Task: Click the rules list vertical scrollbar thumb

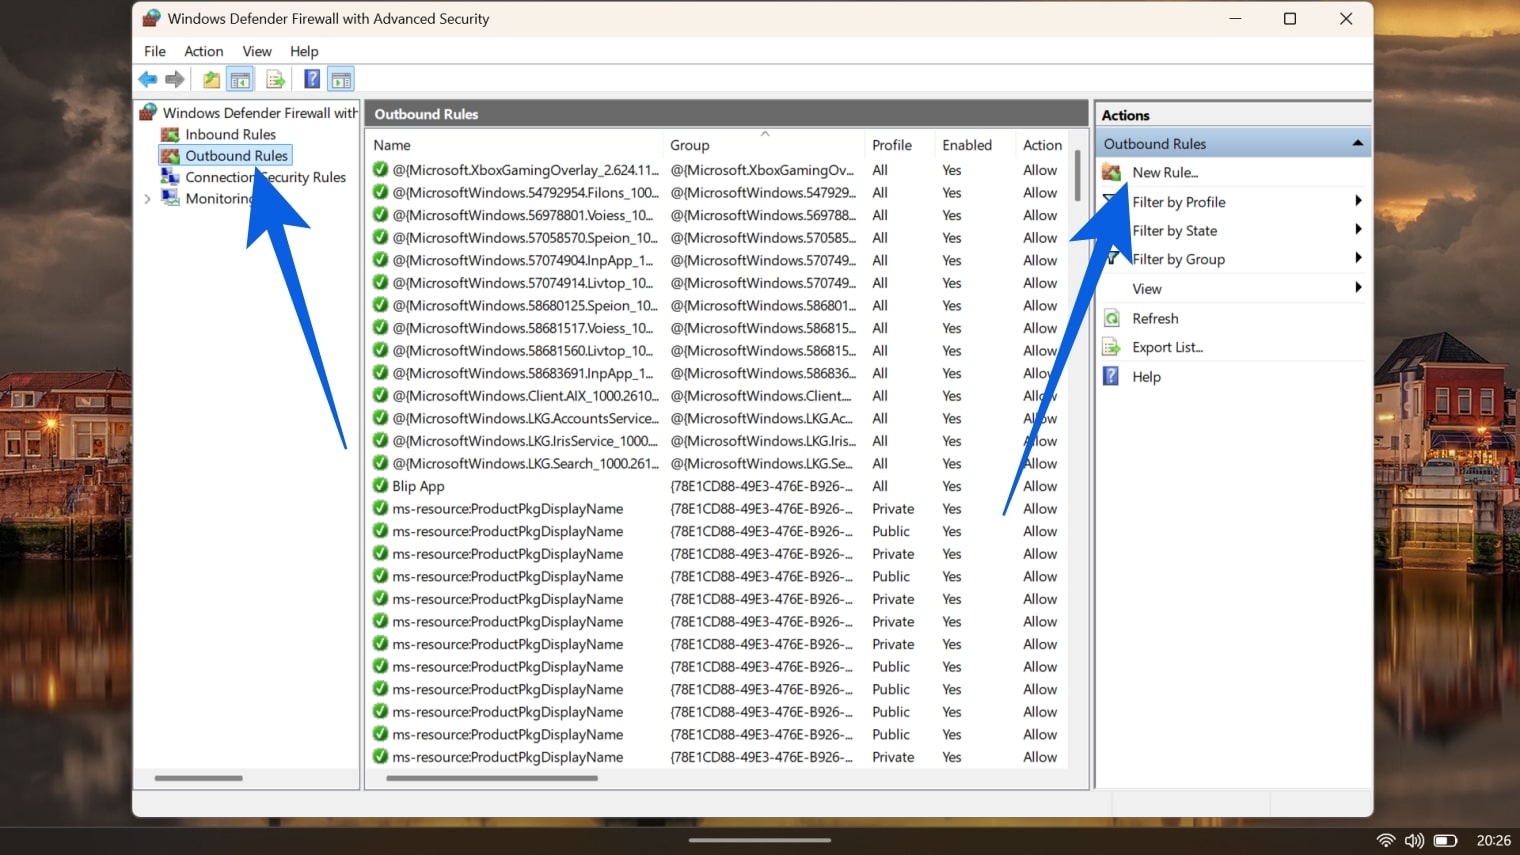Action: (x=1077, y=176)
